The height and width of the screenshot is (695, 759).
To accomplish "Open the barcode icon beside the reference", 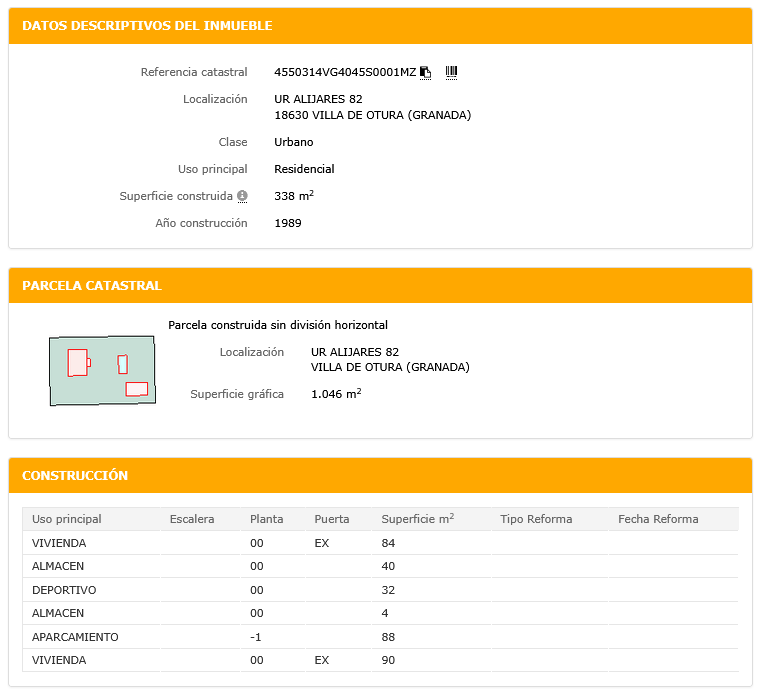I will click(x=451, y=72).
